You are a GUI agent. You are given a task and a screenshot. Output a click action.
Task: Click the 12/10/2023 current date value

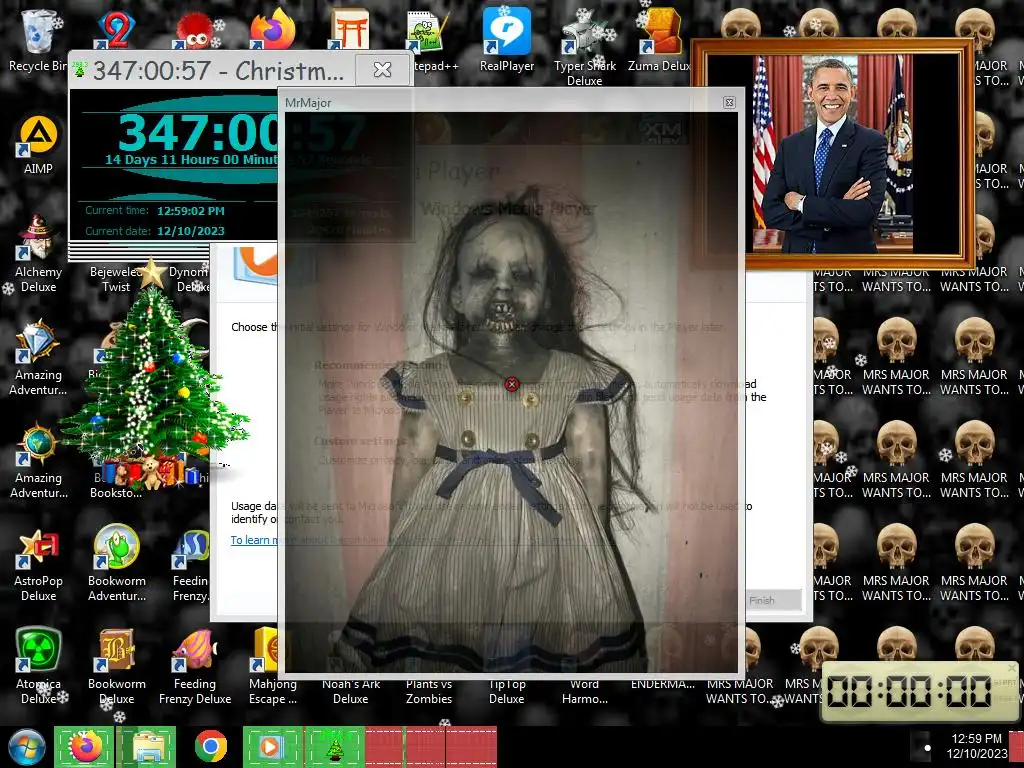191,231
